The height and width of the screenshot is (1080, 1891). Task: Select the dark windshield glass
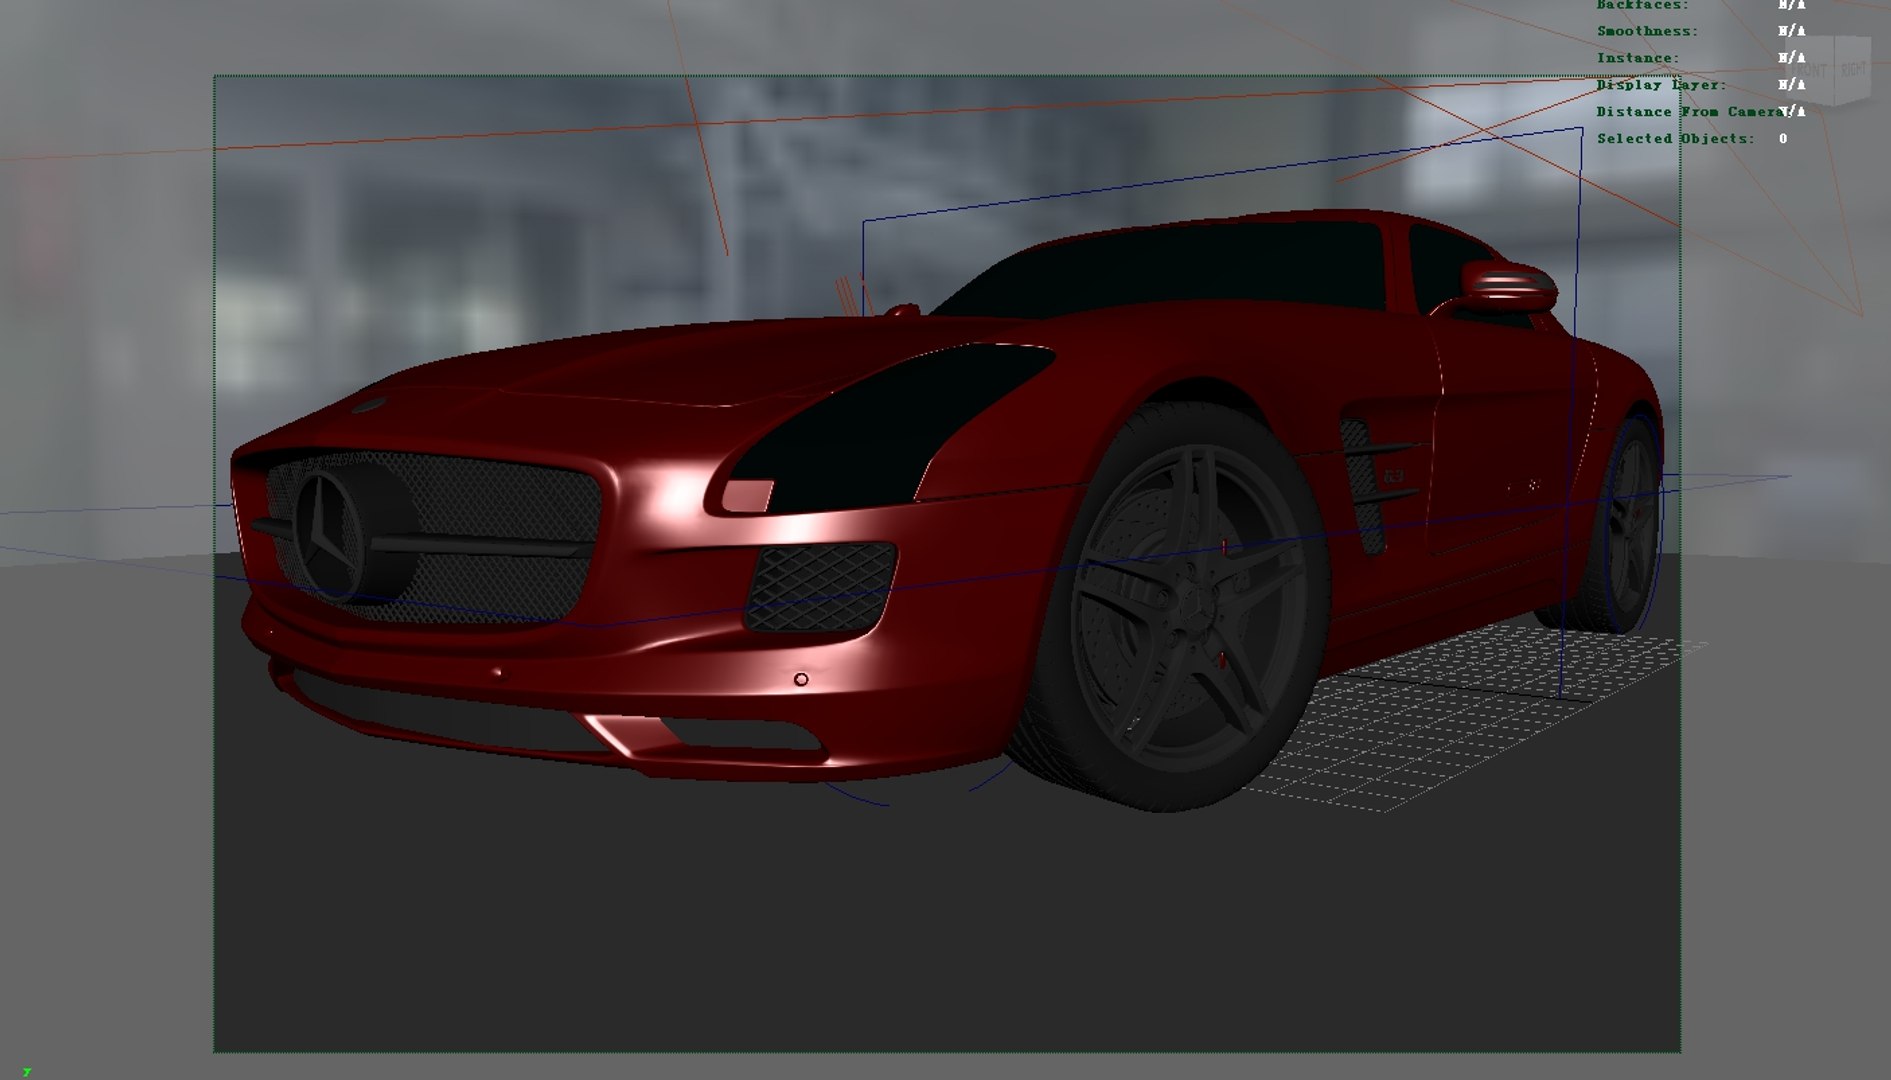pos(1160,266)
